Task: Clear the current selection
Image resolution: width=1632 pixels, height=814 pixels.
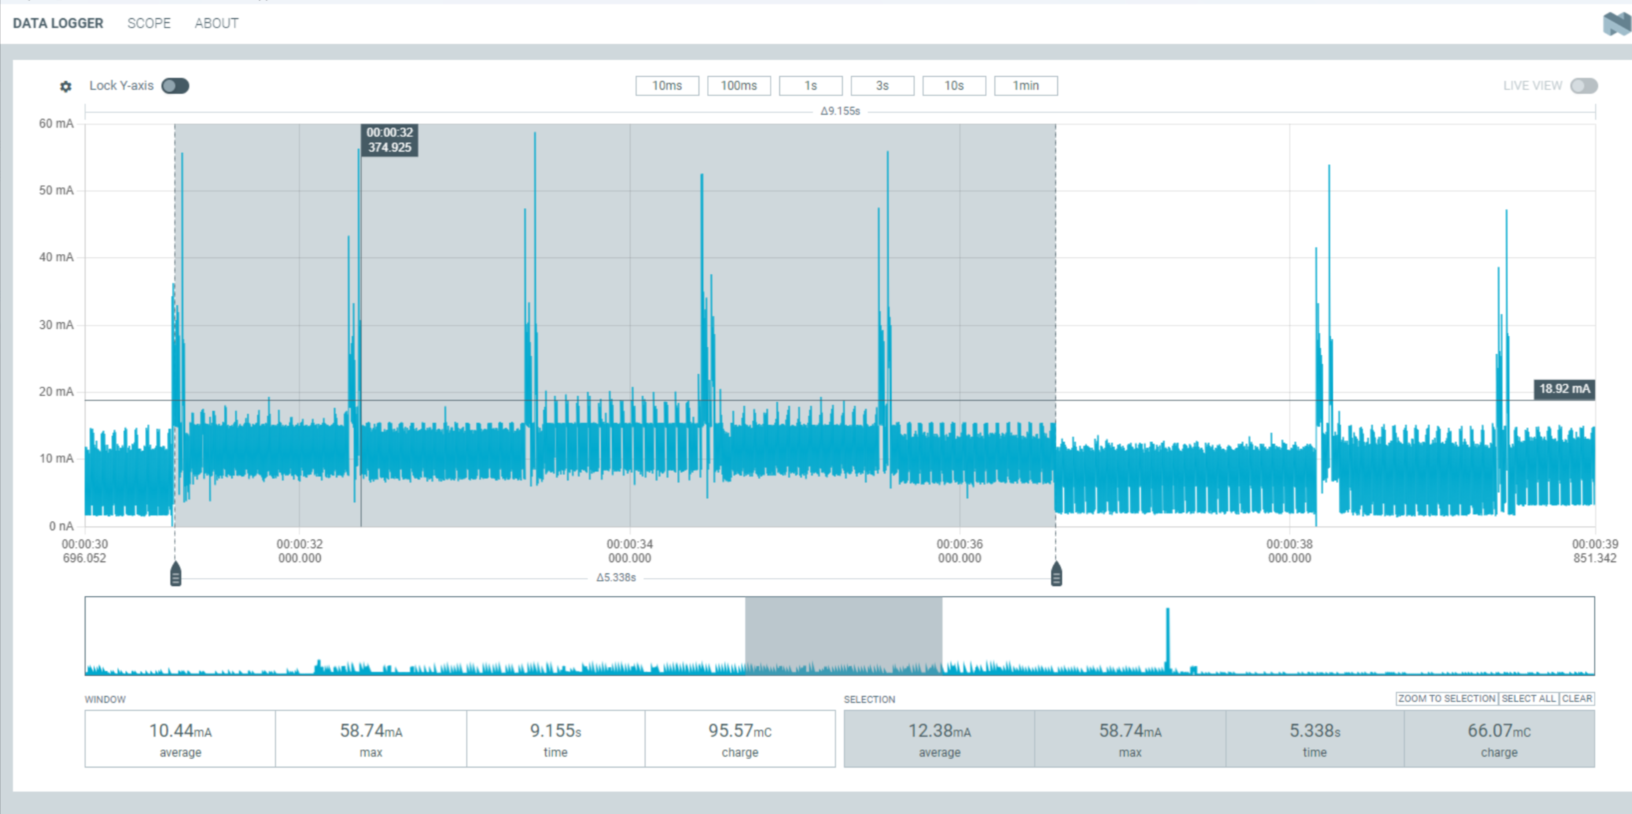Action: tap(1576, 699)
